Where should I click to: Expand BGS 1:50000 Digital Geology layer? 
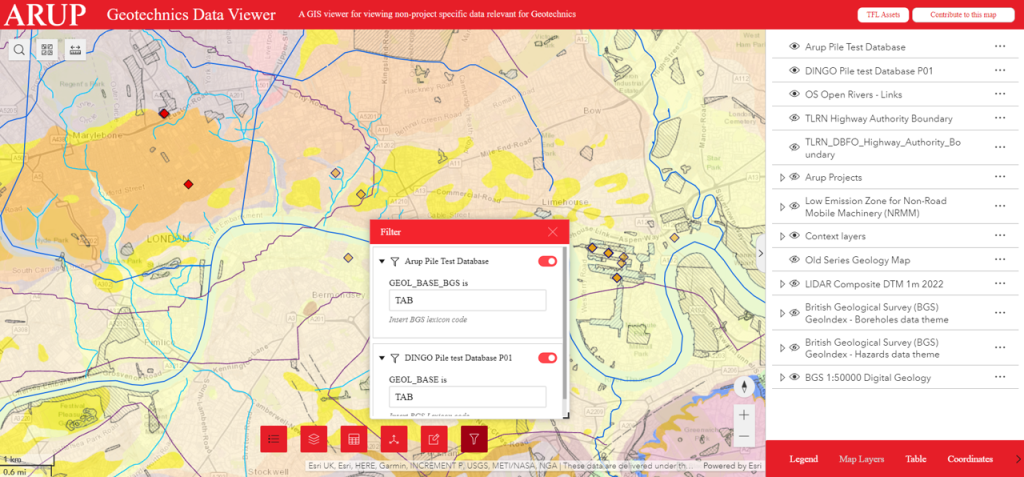point(782,378)
